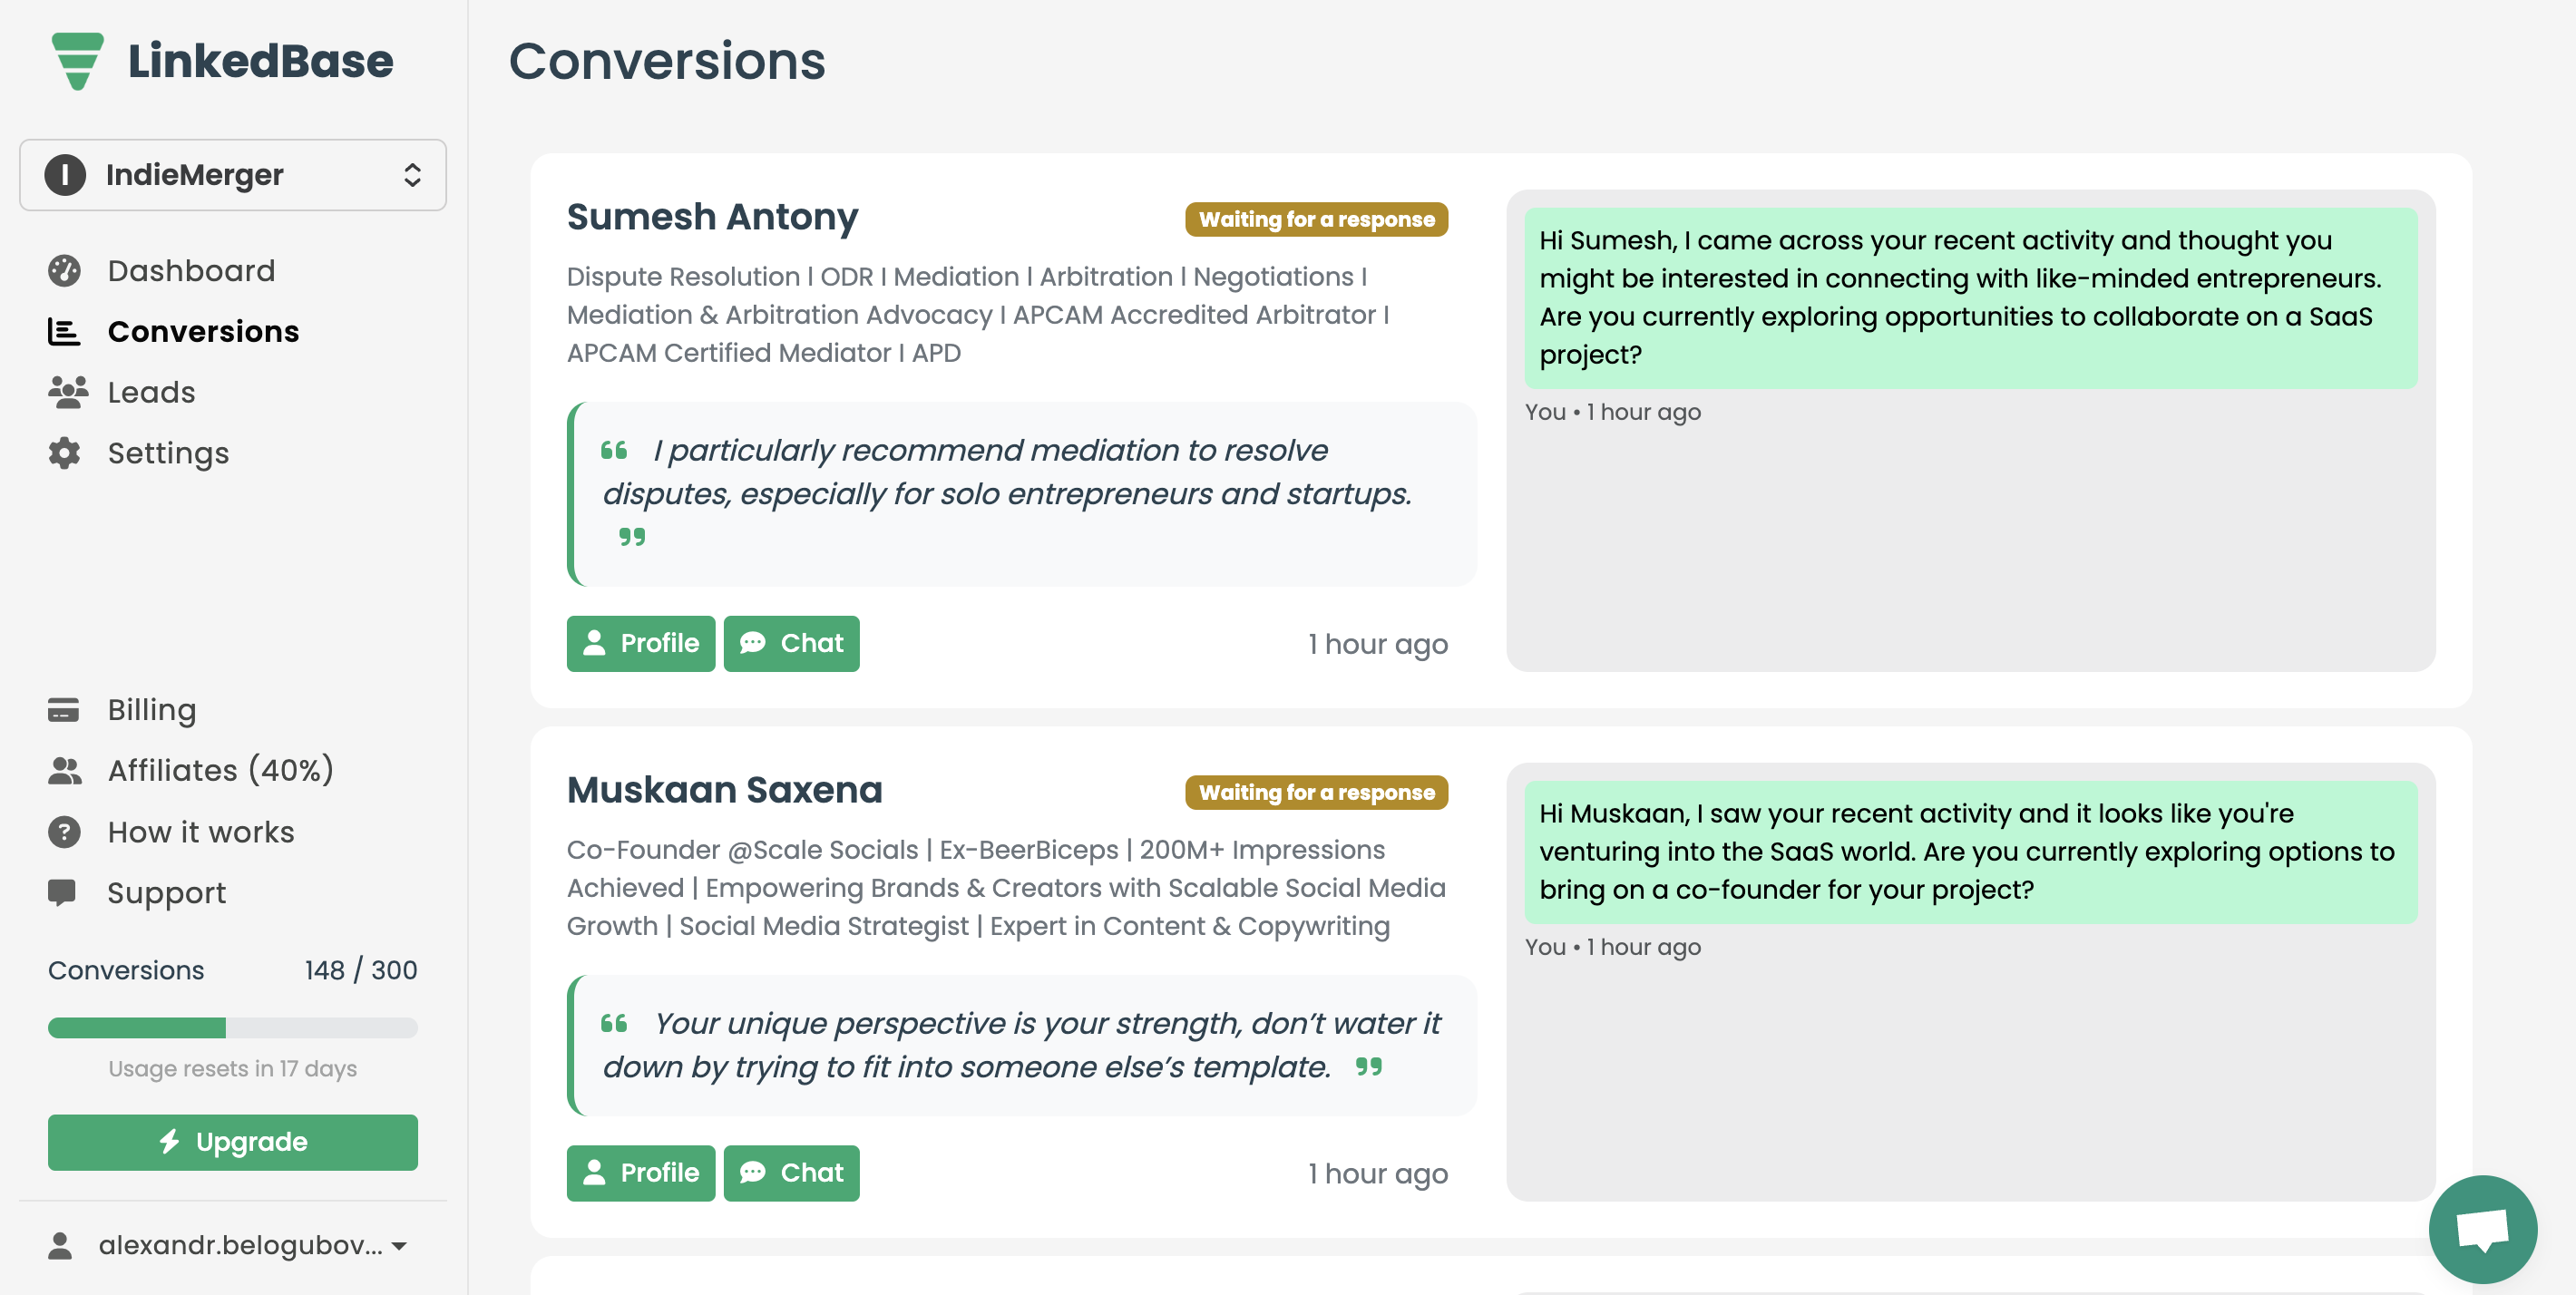Go to the Leads menu item
Viewport: 2576px width, 1295px height.
pyautogui.click(x=151, y=392)
